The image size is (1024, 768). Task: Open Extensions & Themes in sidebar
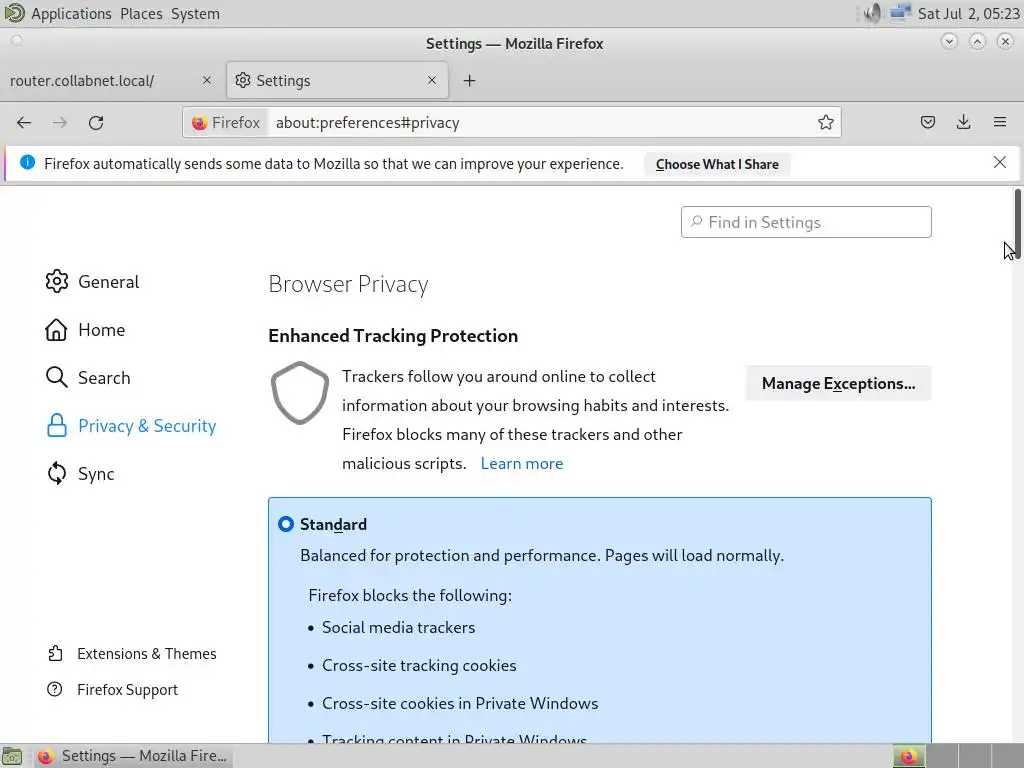[x=146, y=654]
